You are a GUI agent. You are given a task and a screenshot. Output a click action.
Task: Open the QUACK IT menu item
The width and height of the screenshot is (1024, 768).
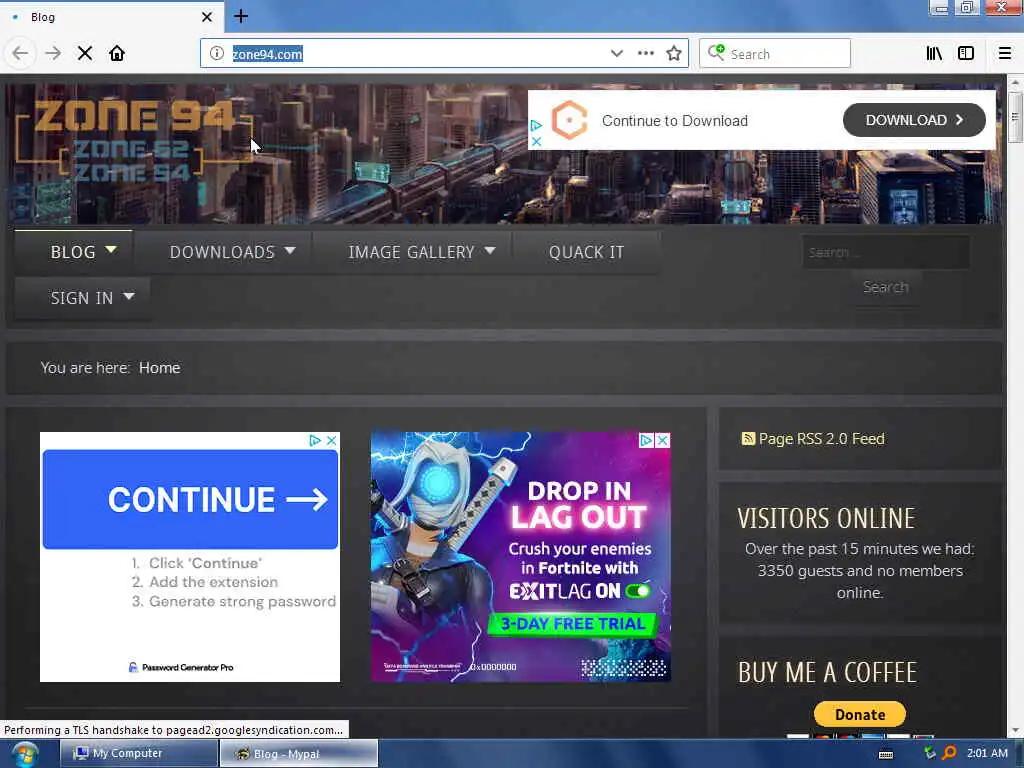pos(586,252)
